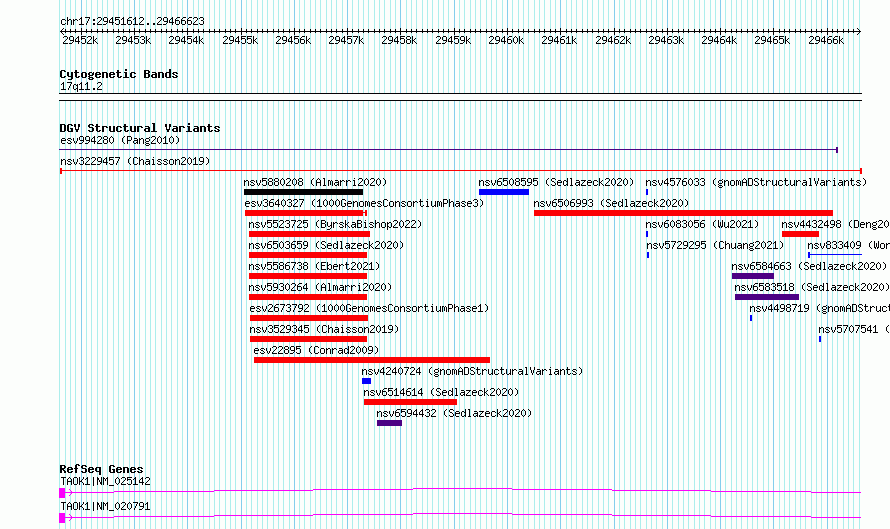
Task: Click the red bar under nsv3529345
Action: [308, 339]
